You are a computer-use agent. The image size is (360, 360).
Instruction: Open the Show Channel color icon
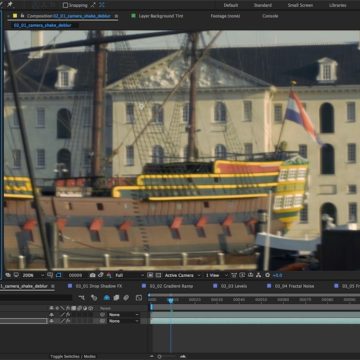[x=109, y=275]
